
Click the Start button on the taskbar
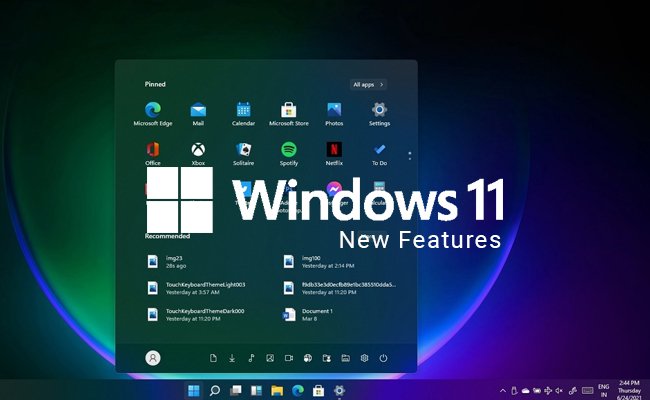coord(193,390)
